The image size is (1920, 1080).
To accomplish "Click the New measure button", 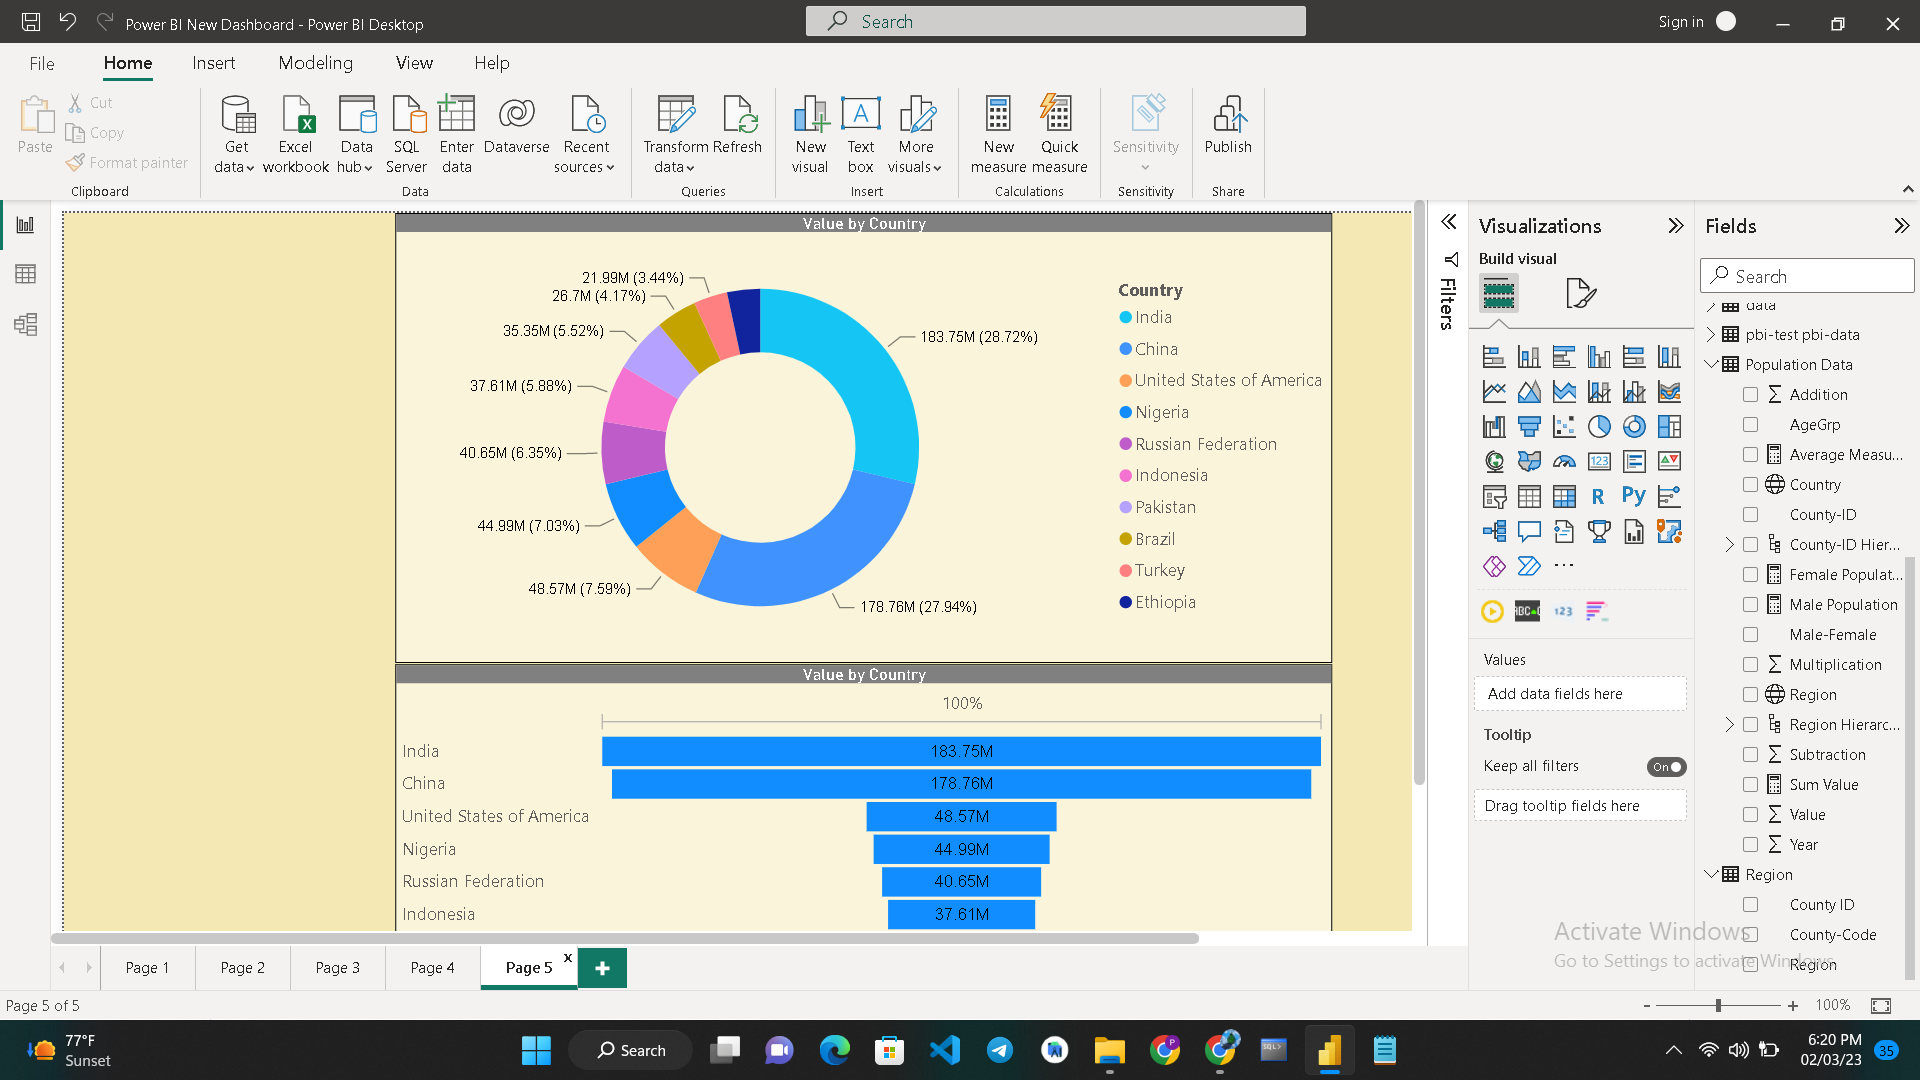I will (x=998, y=130).
